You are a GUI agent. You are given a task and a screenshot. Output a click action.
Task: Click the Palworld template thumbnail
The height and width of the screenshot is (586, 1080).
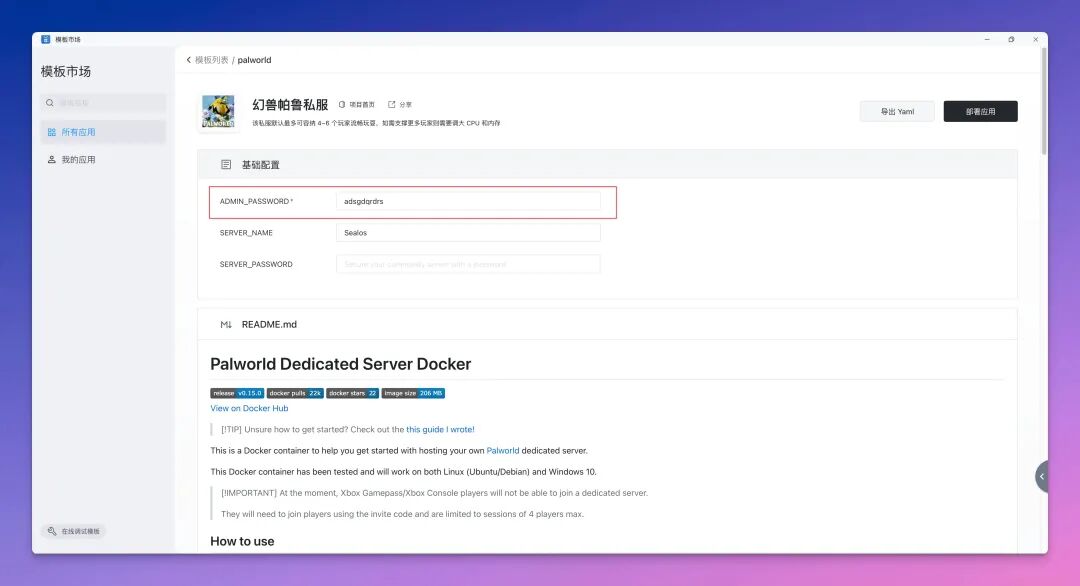[x=218, y=112]
